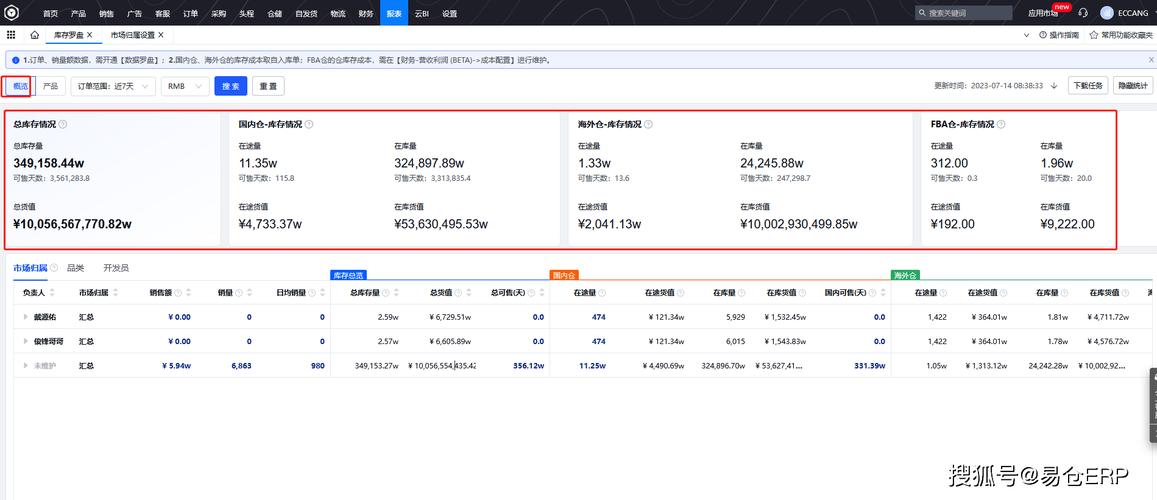Image resolution: width=1157 pixels, height=500 pixels.
Task: Go to the home tab icon
Action: coord(35,35)
